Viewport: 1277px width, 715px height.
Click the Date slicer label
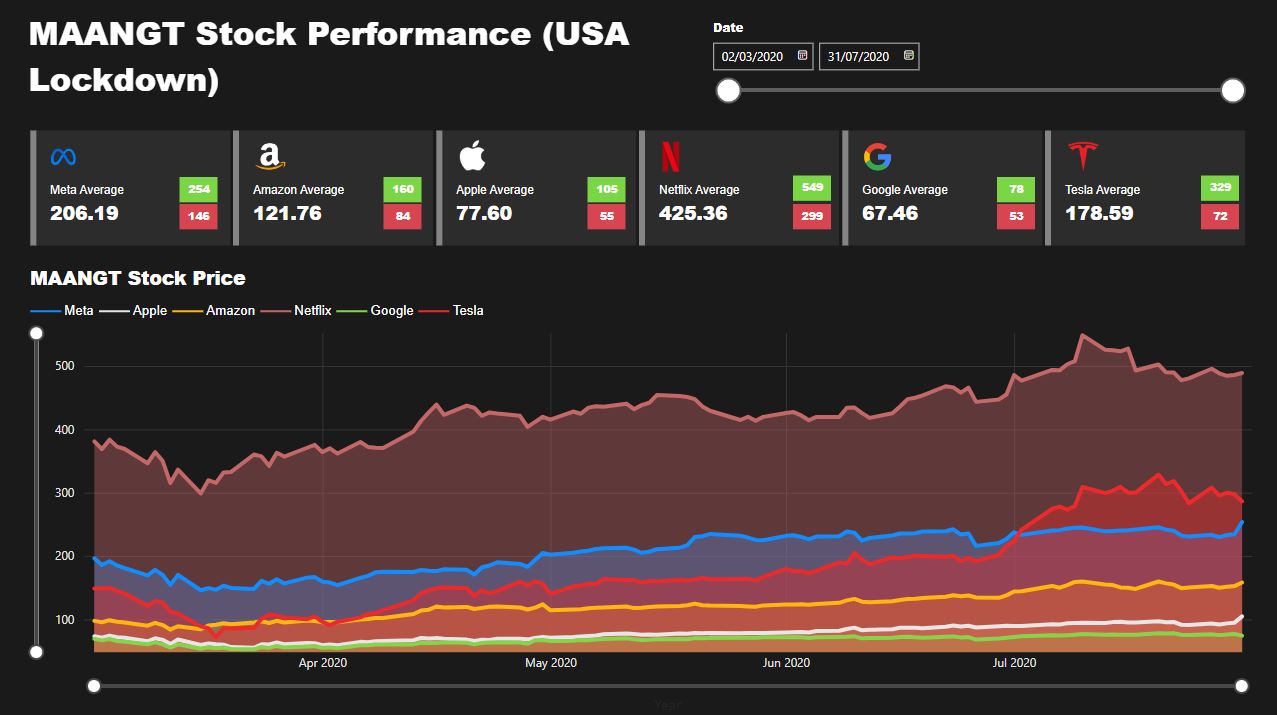[x=728, y=28]
